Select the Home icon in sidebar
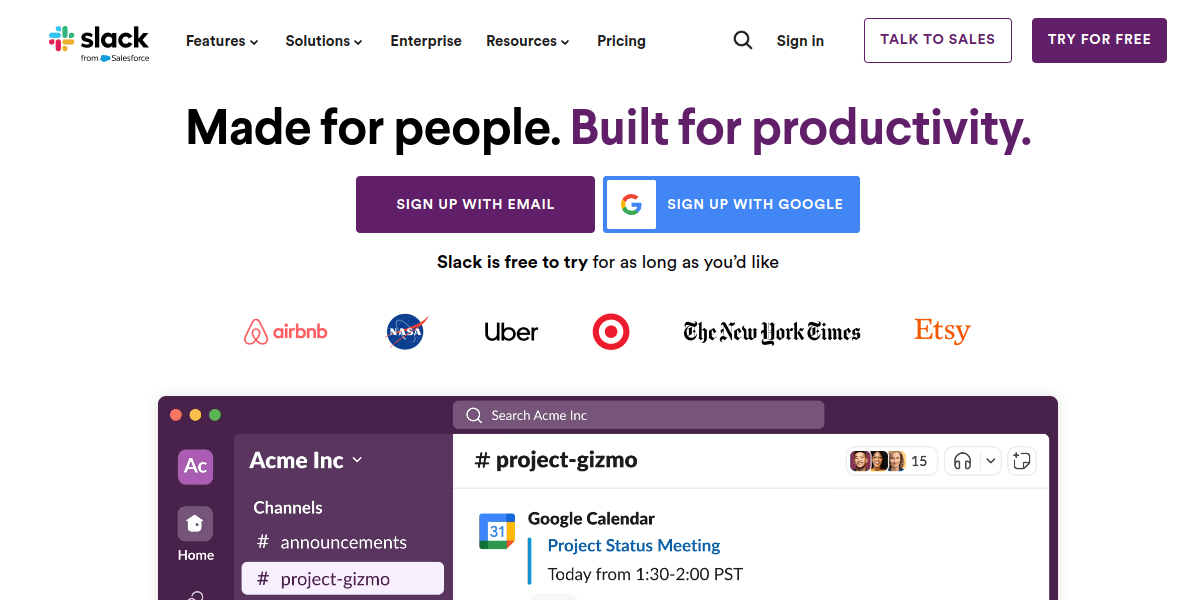This screenshot has height=600, width=1200. coord(195,524)
